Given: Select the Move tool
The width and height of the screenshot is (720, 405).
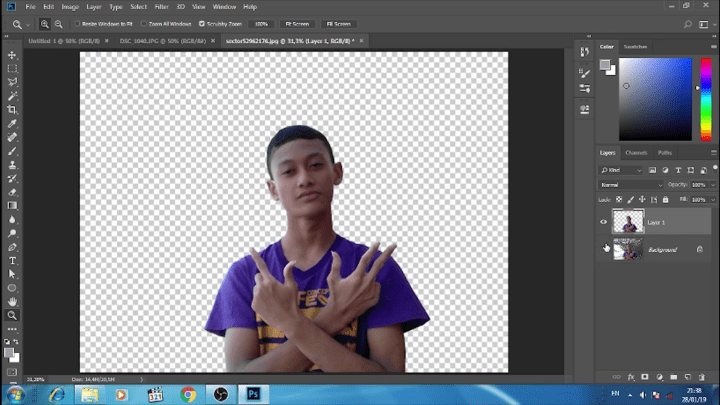Looking at the screenshot, I should (12, 54).
